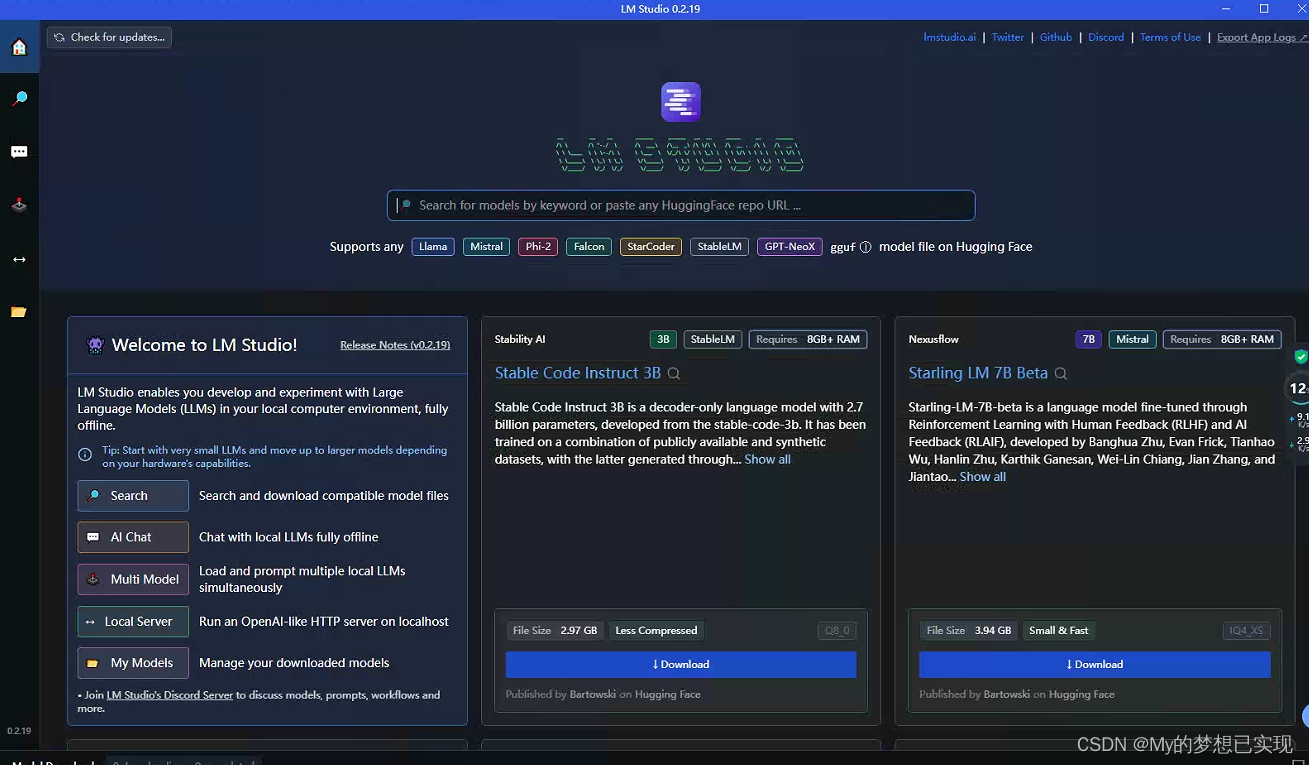Focus the model search input field
The height and width of the screenshot is (765, 1309).
[681, 205]
